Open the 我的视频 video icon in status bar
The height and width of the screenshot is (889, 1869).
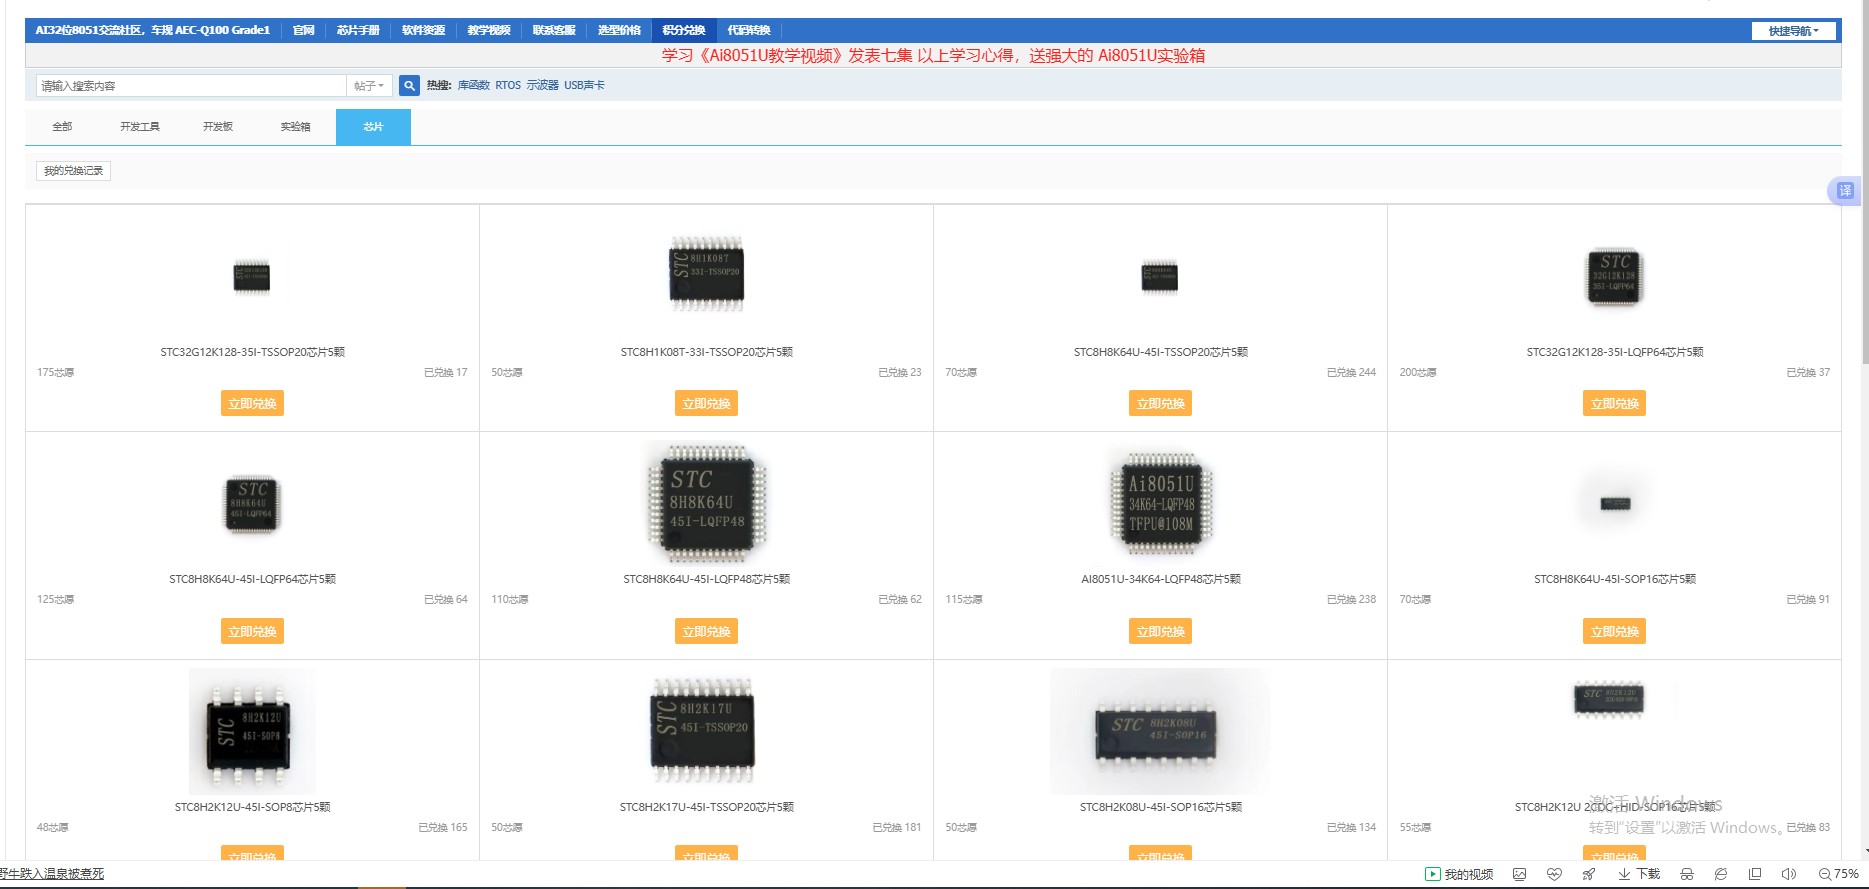coord(1459,874)
